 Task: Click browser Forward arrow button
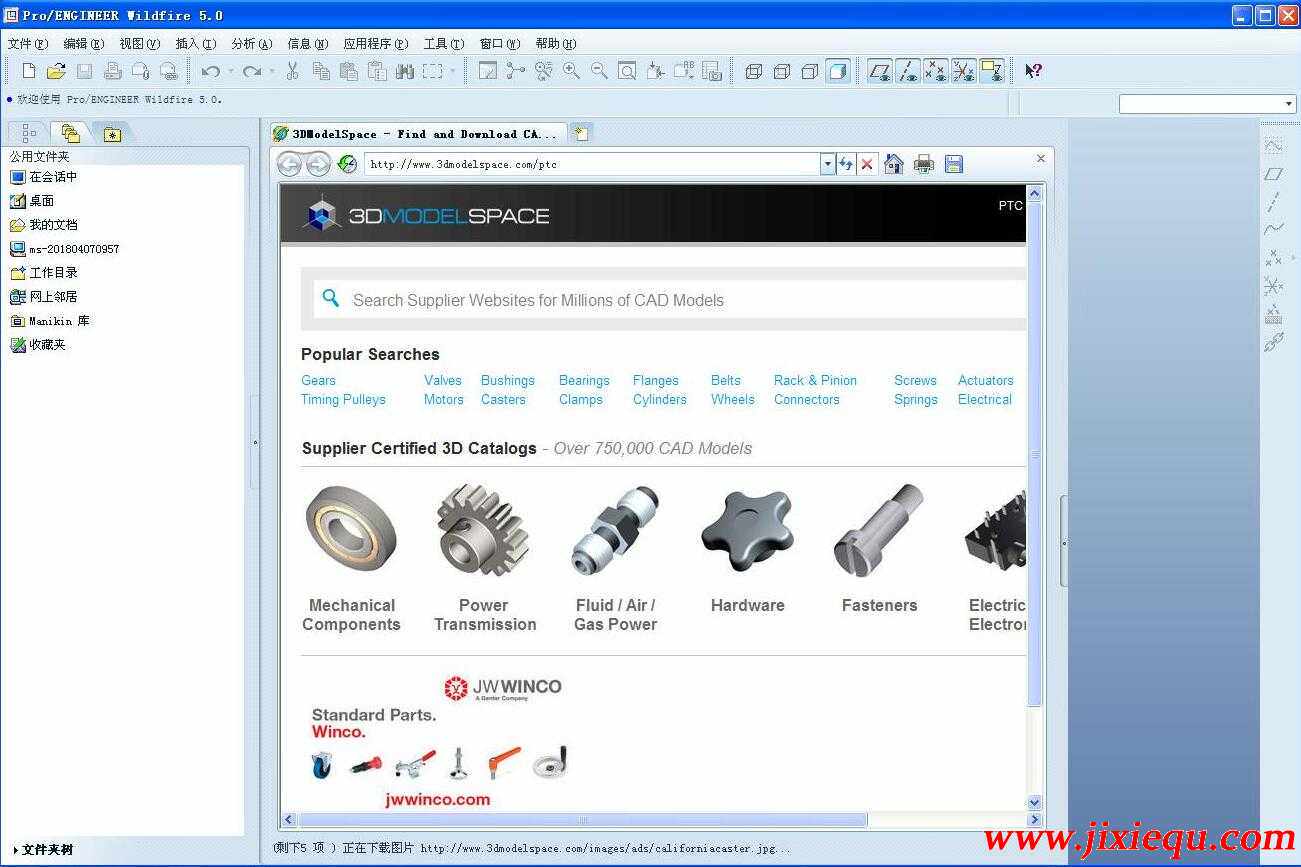(x=318, y=164)
